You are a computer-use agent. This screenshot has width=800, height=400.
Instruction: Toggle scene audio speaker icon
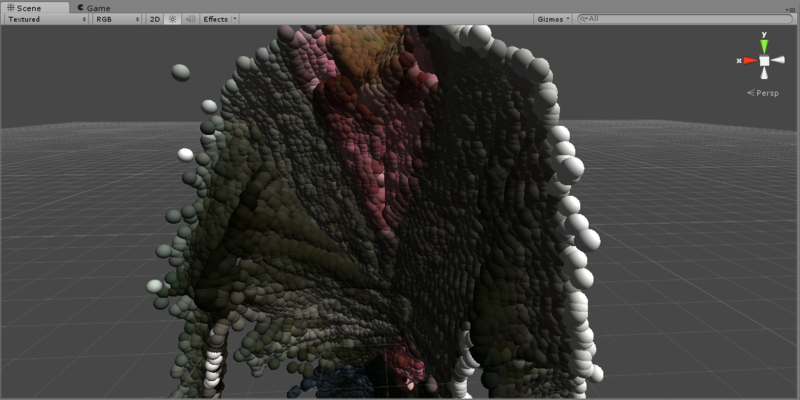[190, 19]
